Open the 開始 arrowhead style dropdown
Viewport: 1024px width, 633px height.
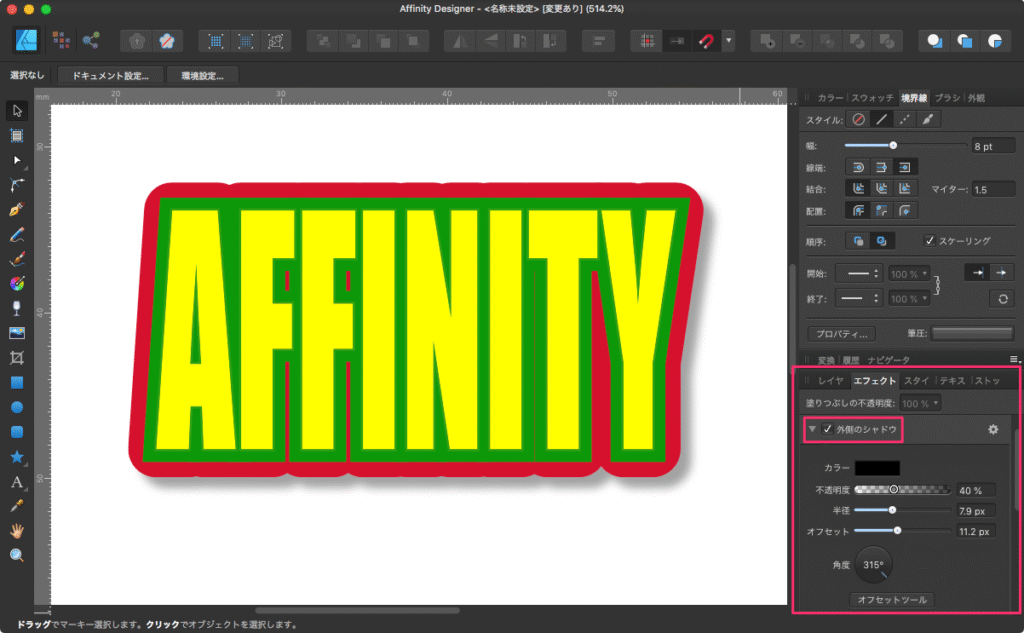tap(857, 273)
